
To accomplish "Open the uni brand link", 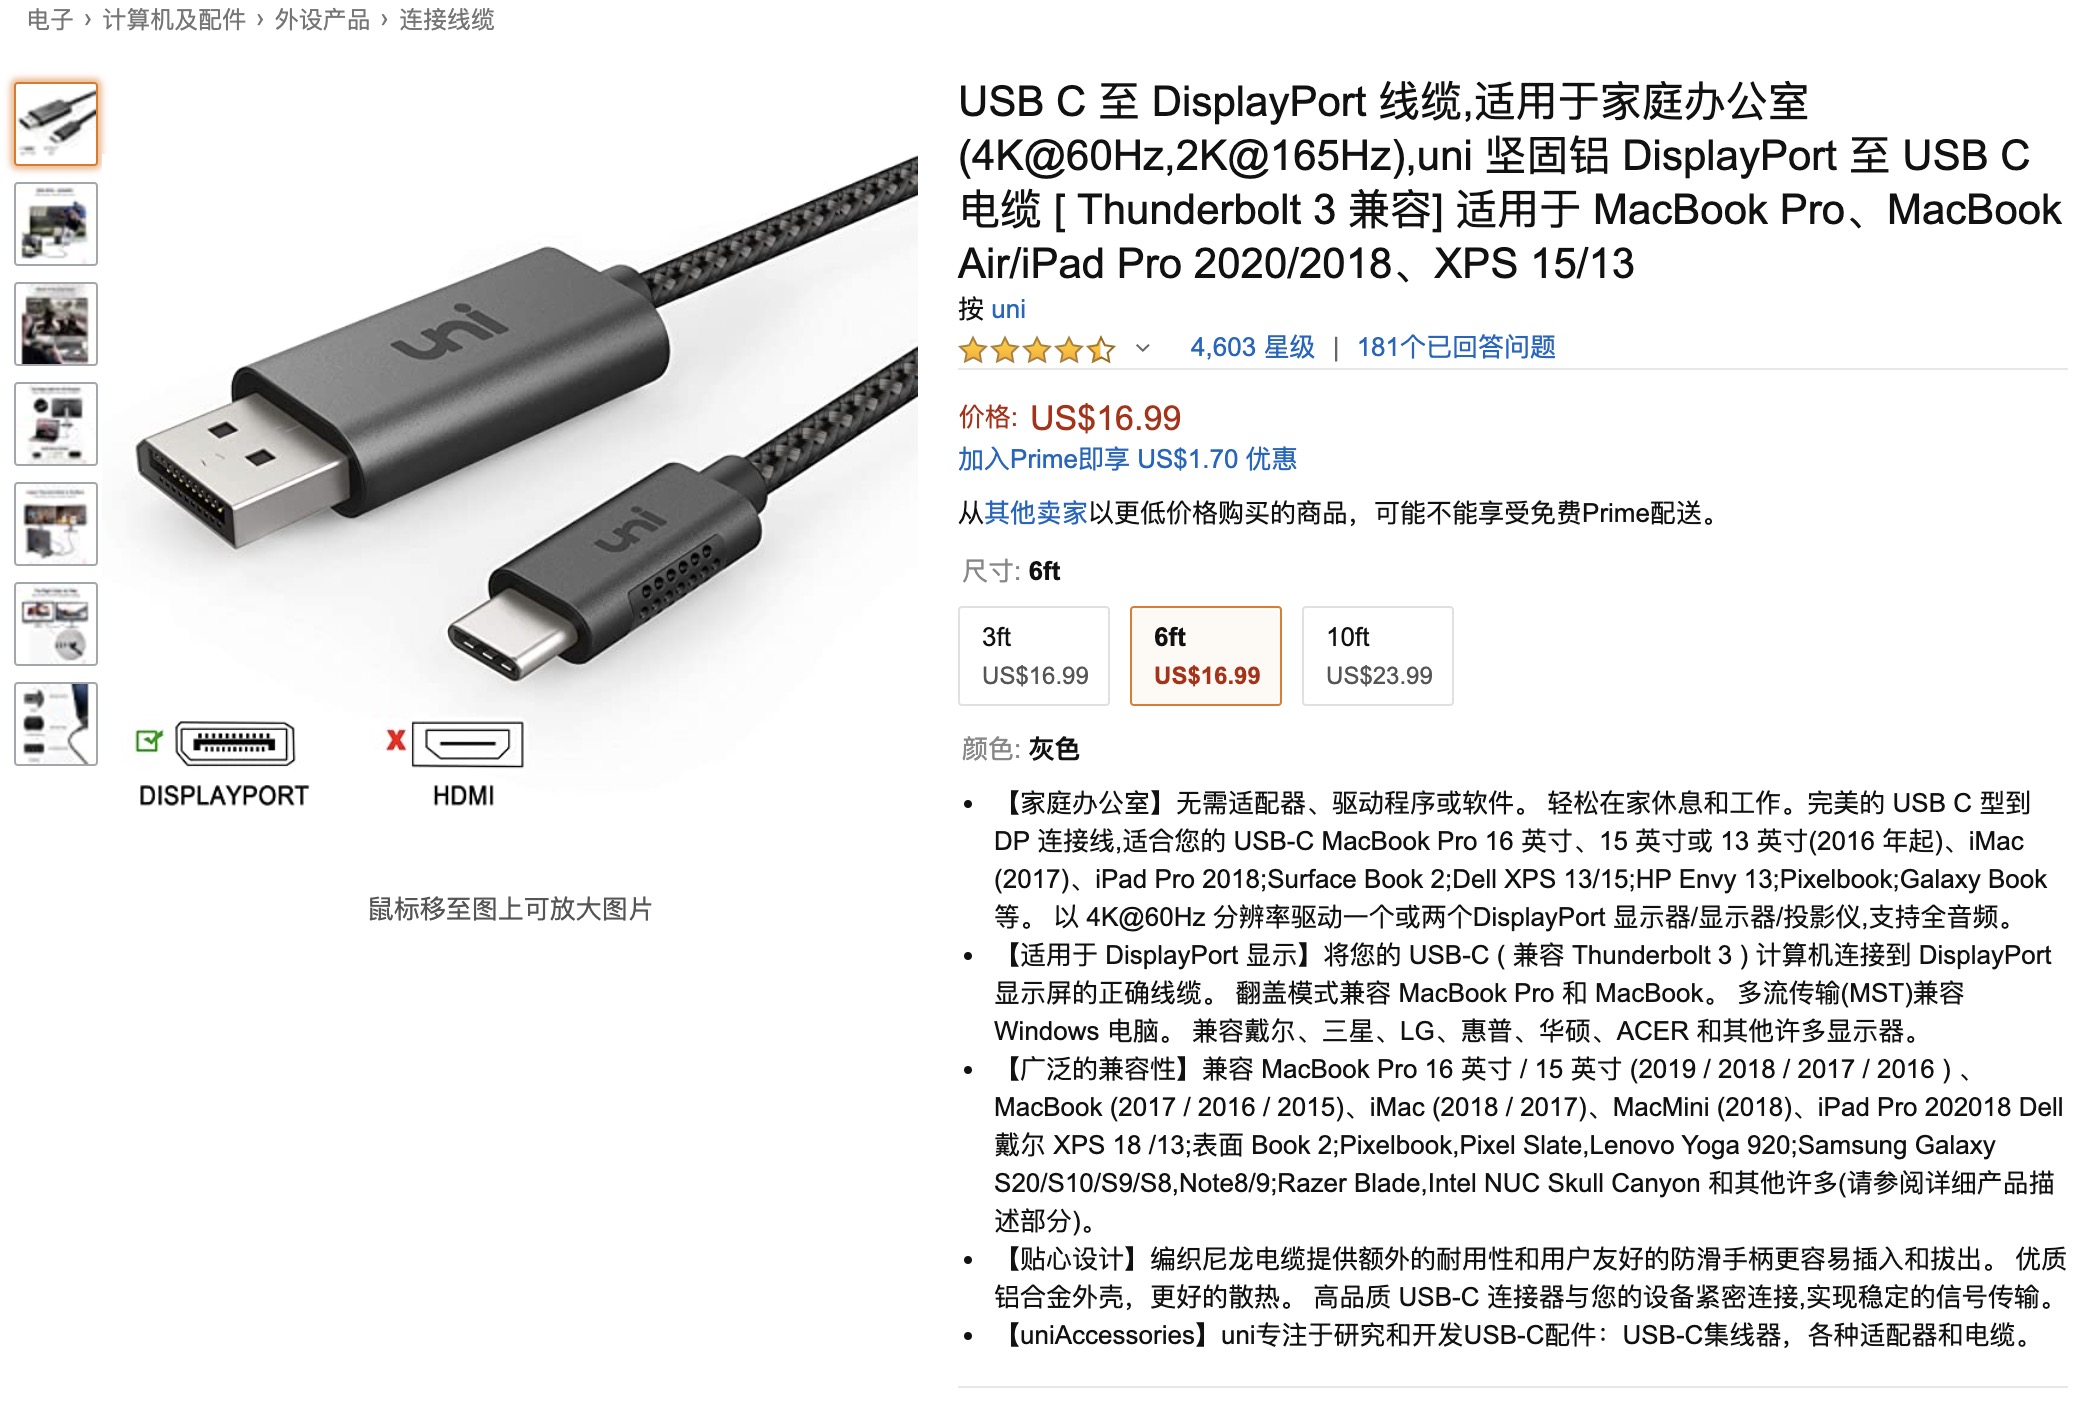I will 1008,309.
